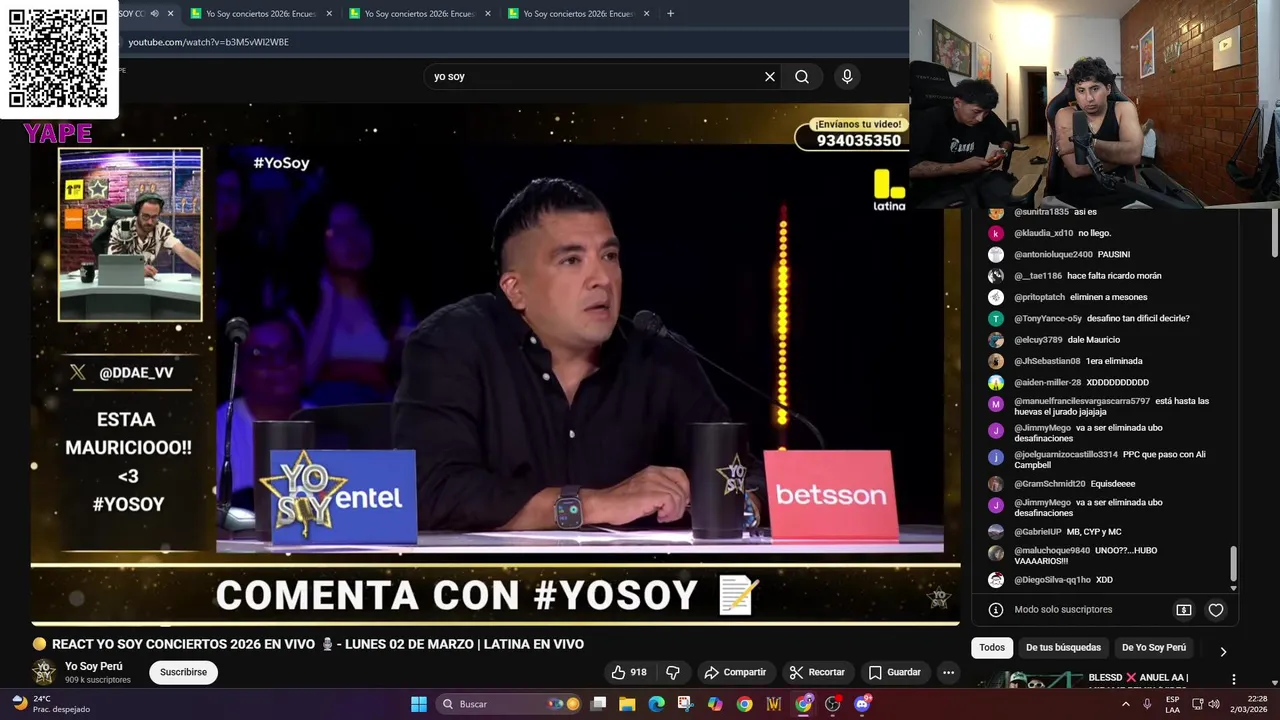
Task: Click the info icon beside subscriber-only mode
Action: pos(996,610)
